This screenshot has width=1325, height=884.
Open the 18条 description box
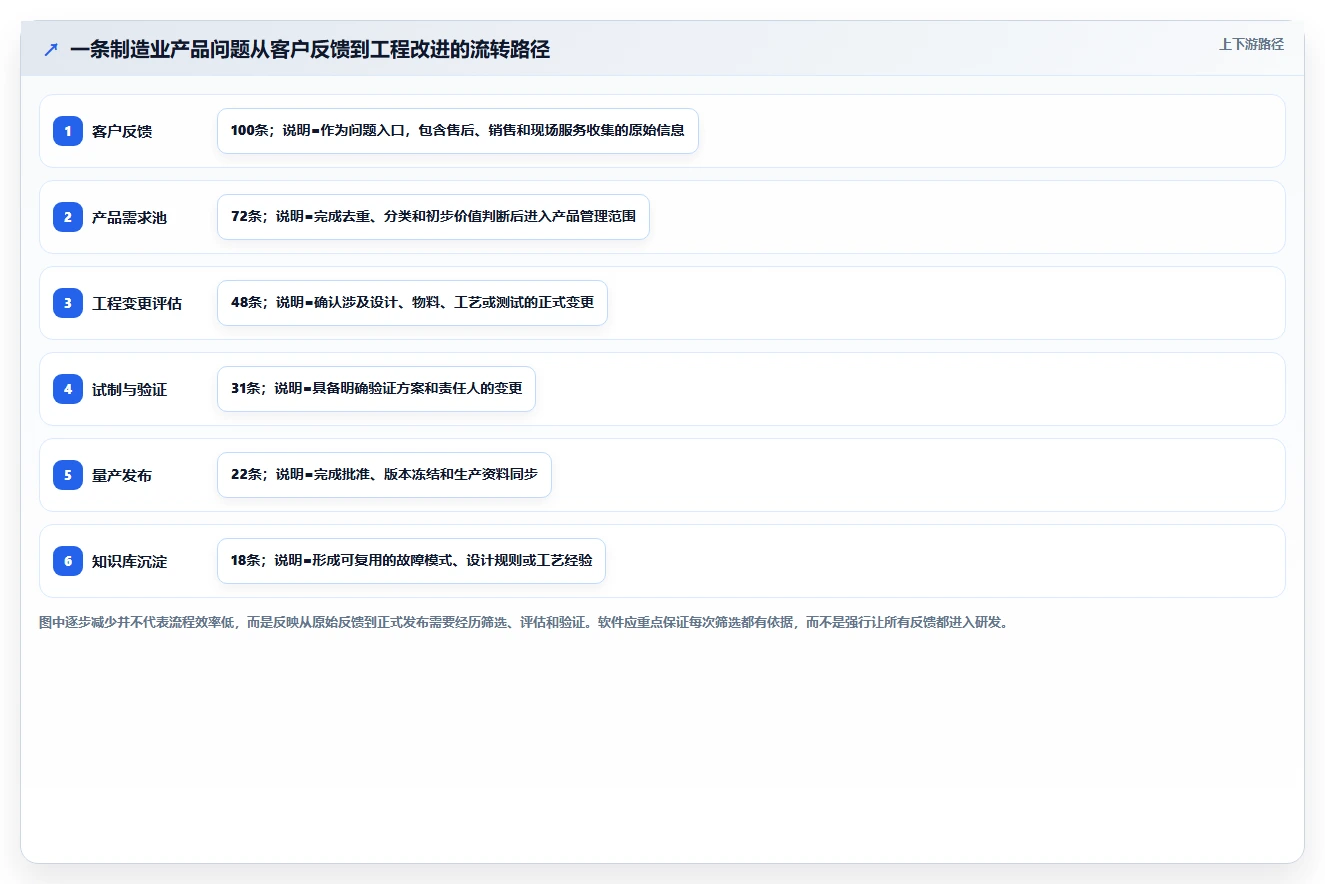pos(411,561)
